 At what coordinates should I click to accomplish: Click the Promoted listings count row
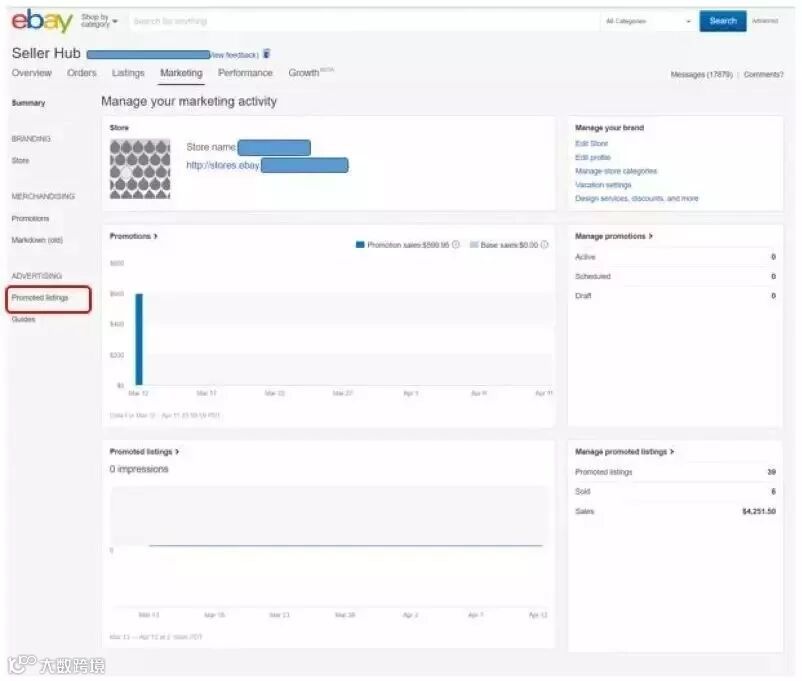click(x=675, y=472)
